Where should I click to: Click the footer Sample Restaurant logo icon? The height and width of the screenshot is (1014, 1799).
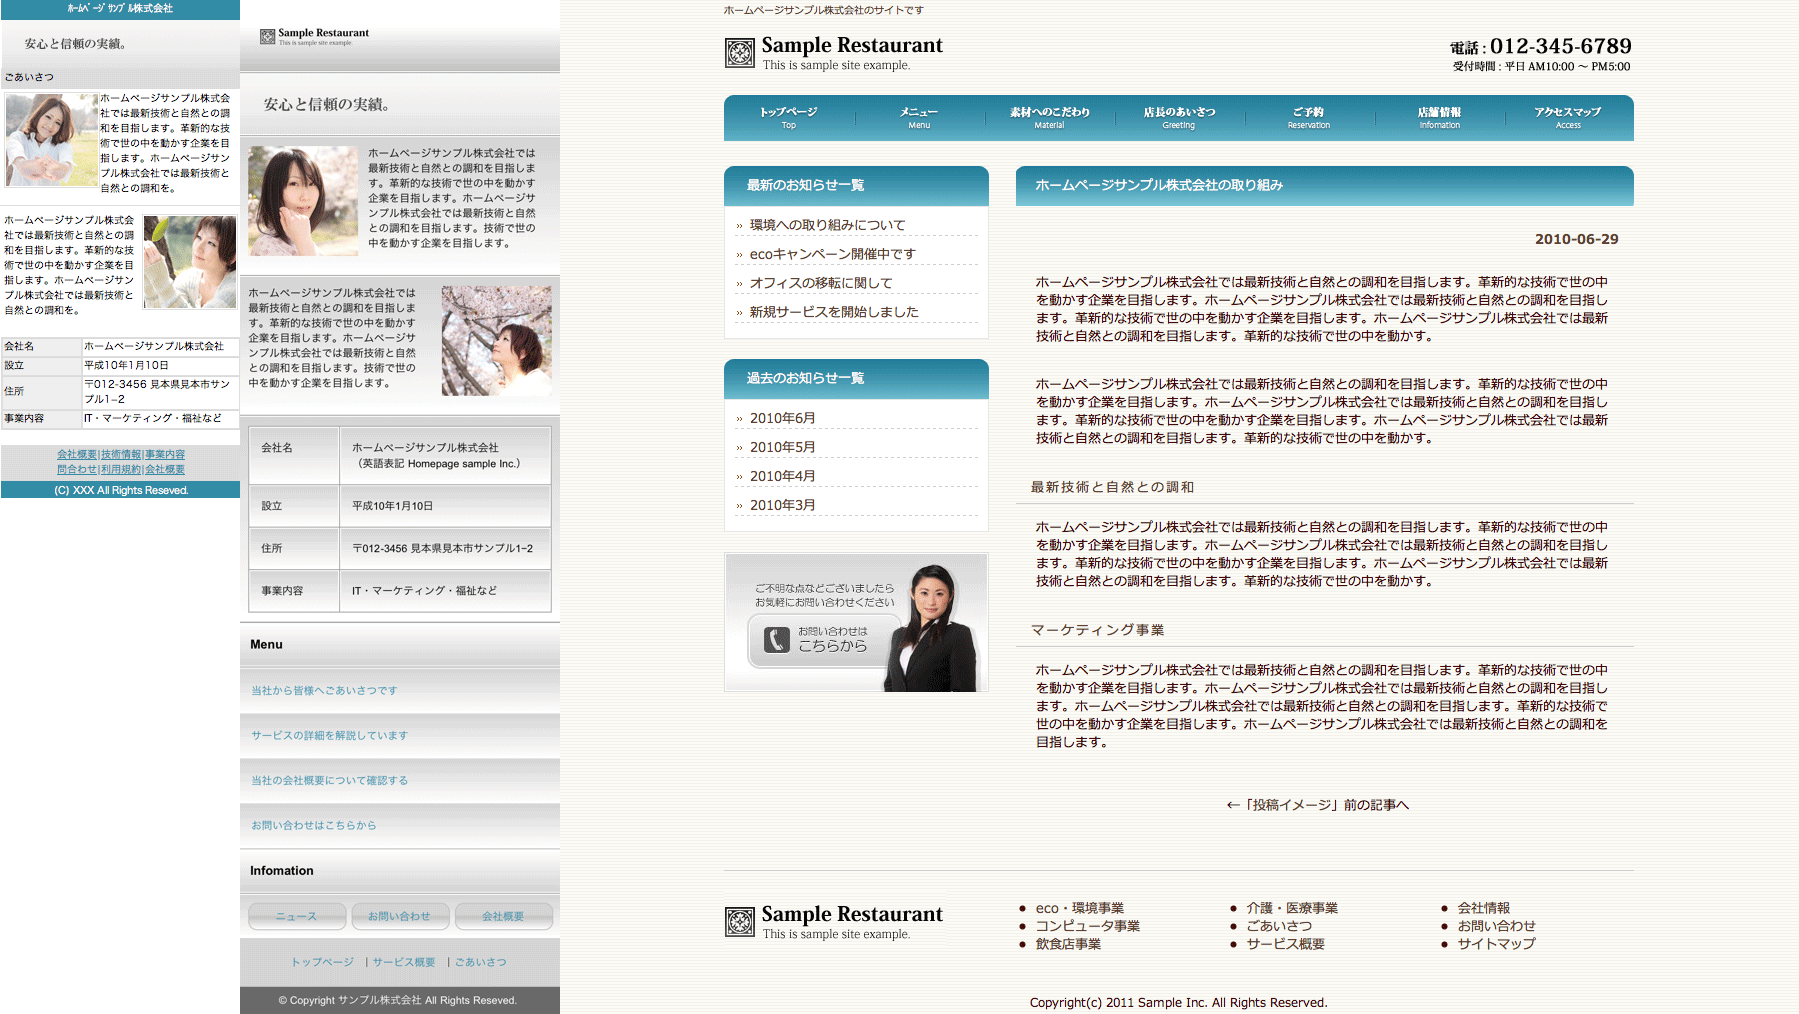pos(739,922)
